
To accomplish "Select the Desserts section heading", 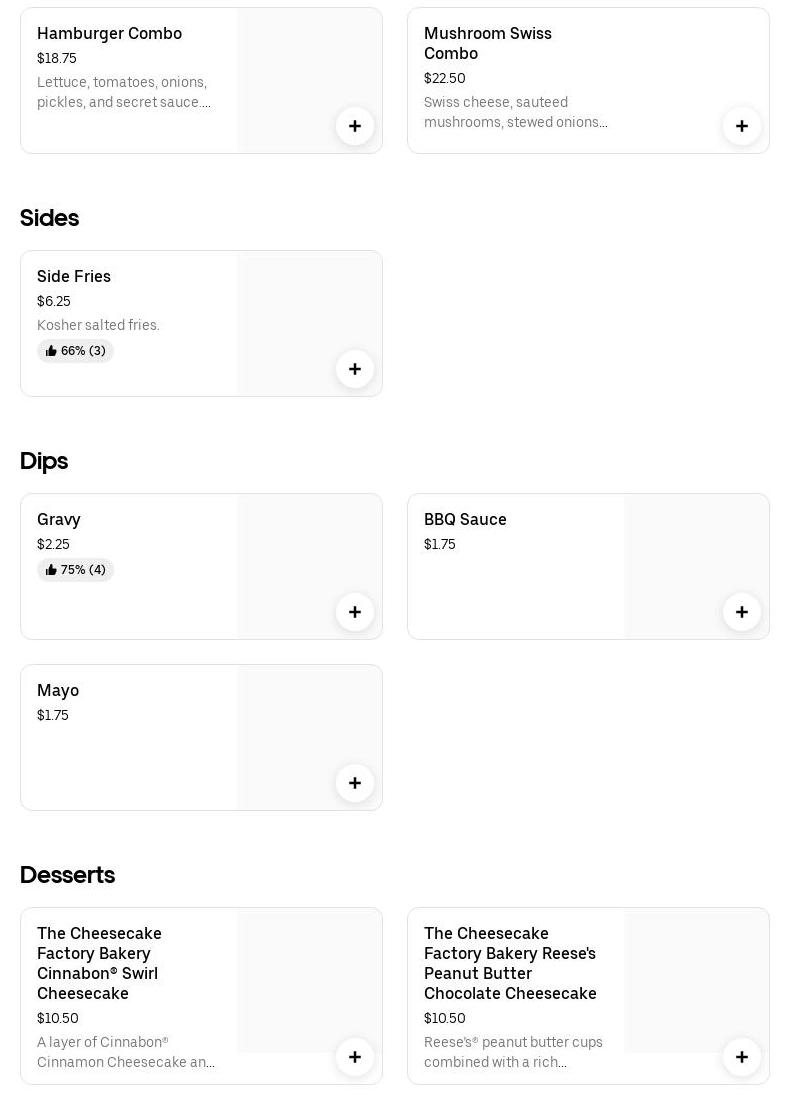I will click(67, 875).
